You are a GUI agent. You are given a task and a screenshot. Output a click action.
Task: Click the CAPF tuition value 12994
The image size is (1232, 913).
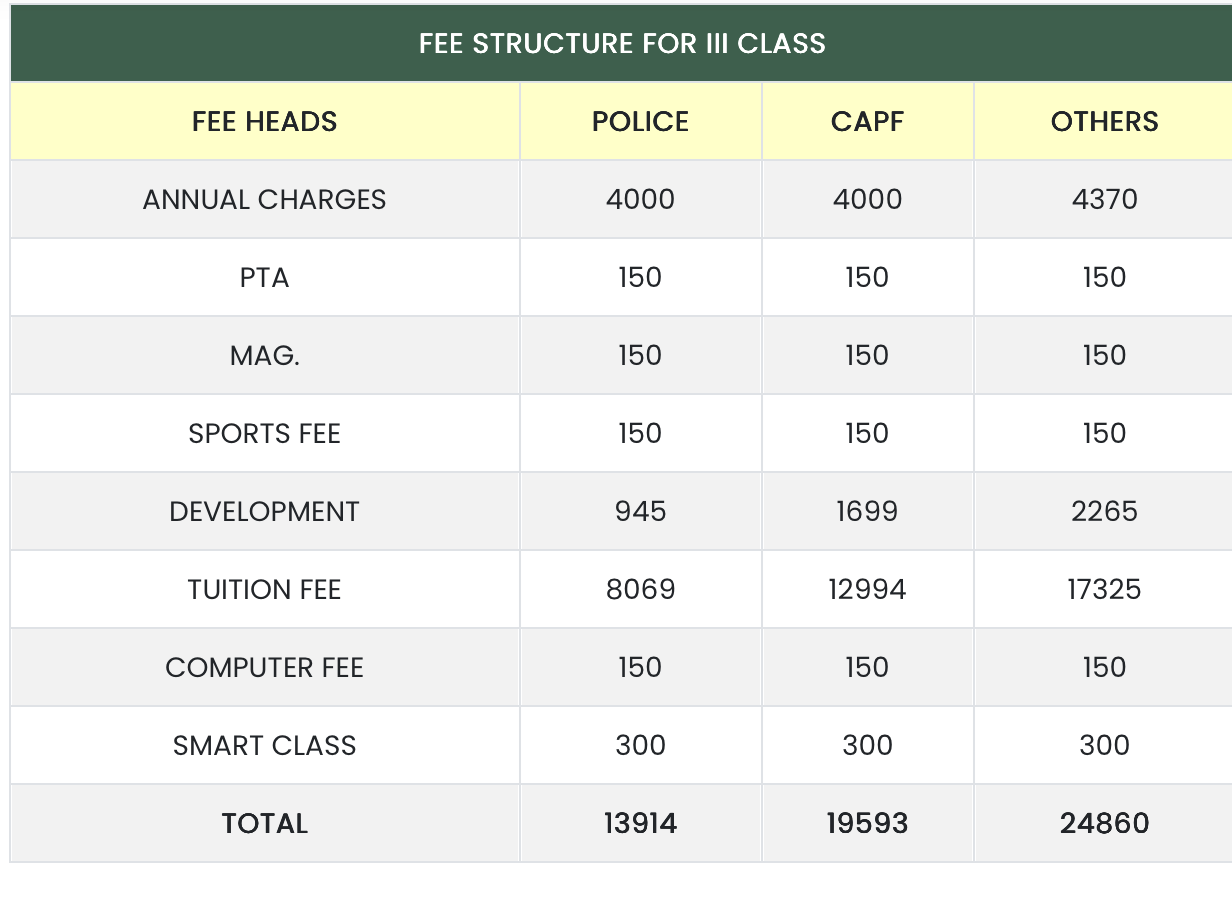[867, 590]
